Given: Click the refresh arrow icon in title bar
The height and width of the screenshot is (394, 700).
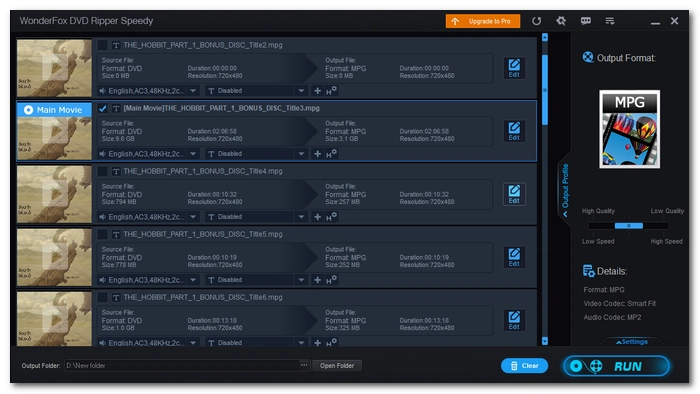Looking at the screenshot, I should tap(536, 21).
